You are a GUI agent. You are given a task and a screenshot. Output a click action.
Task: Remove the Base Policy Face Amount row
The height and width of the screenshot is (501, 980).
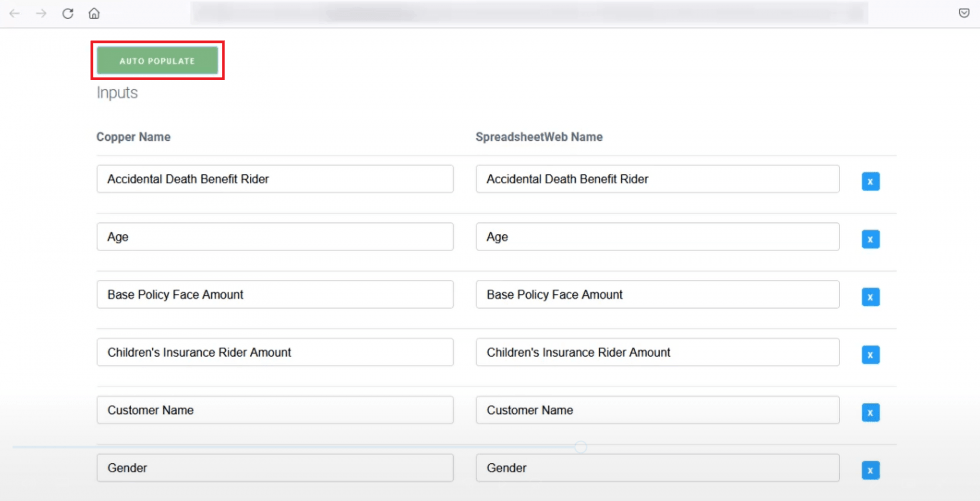tap(870, 297)
